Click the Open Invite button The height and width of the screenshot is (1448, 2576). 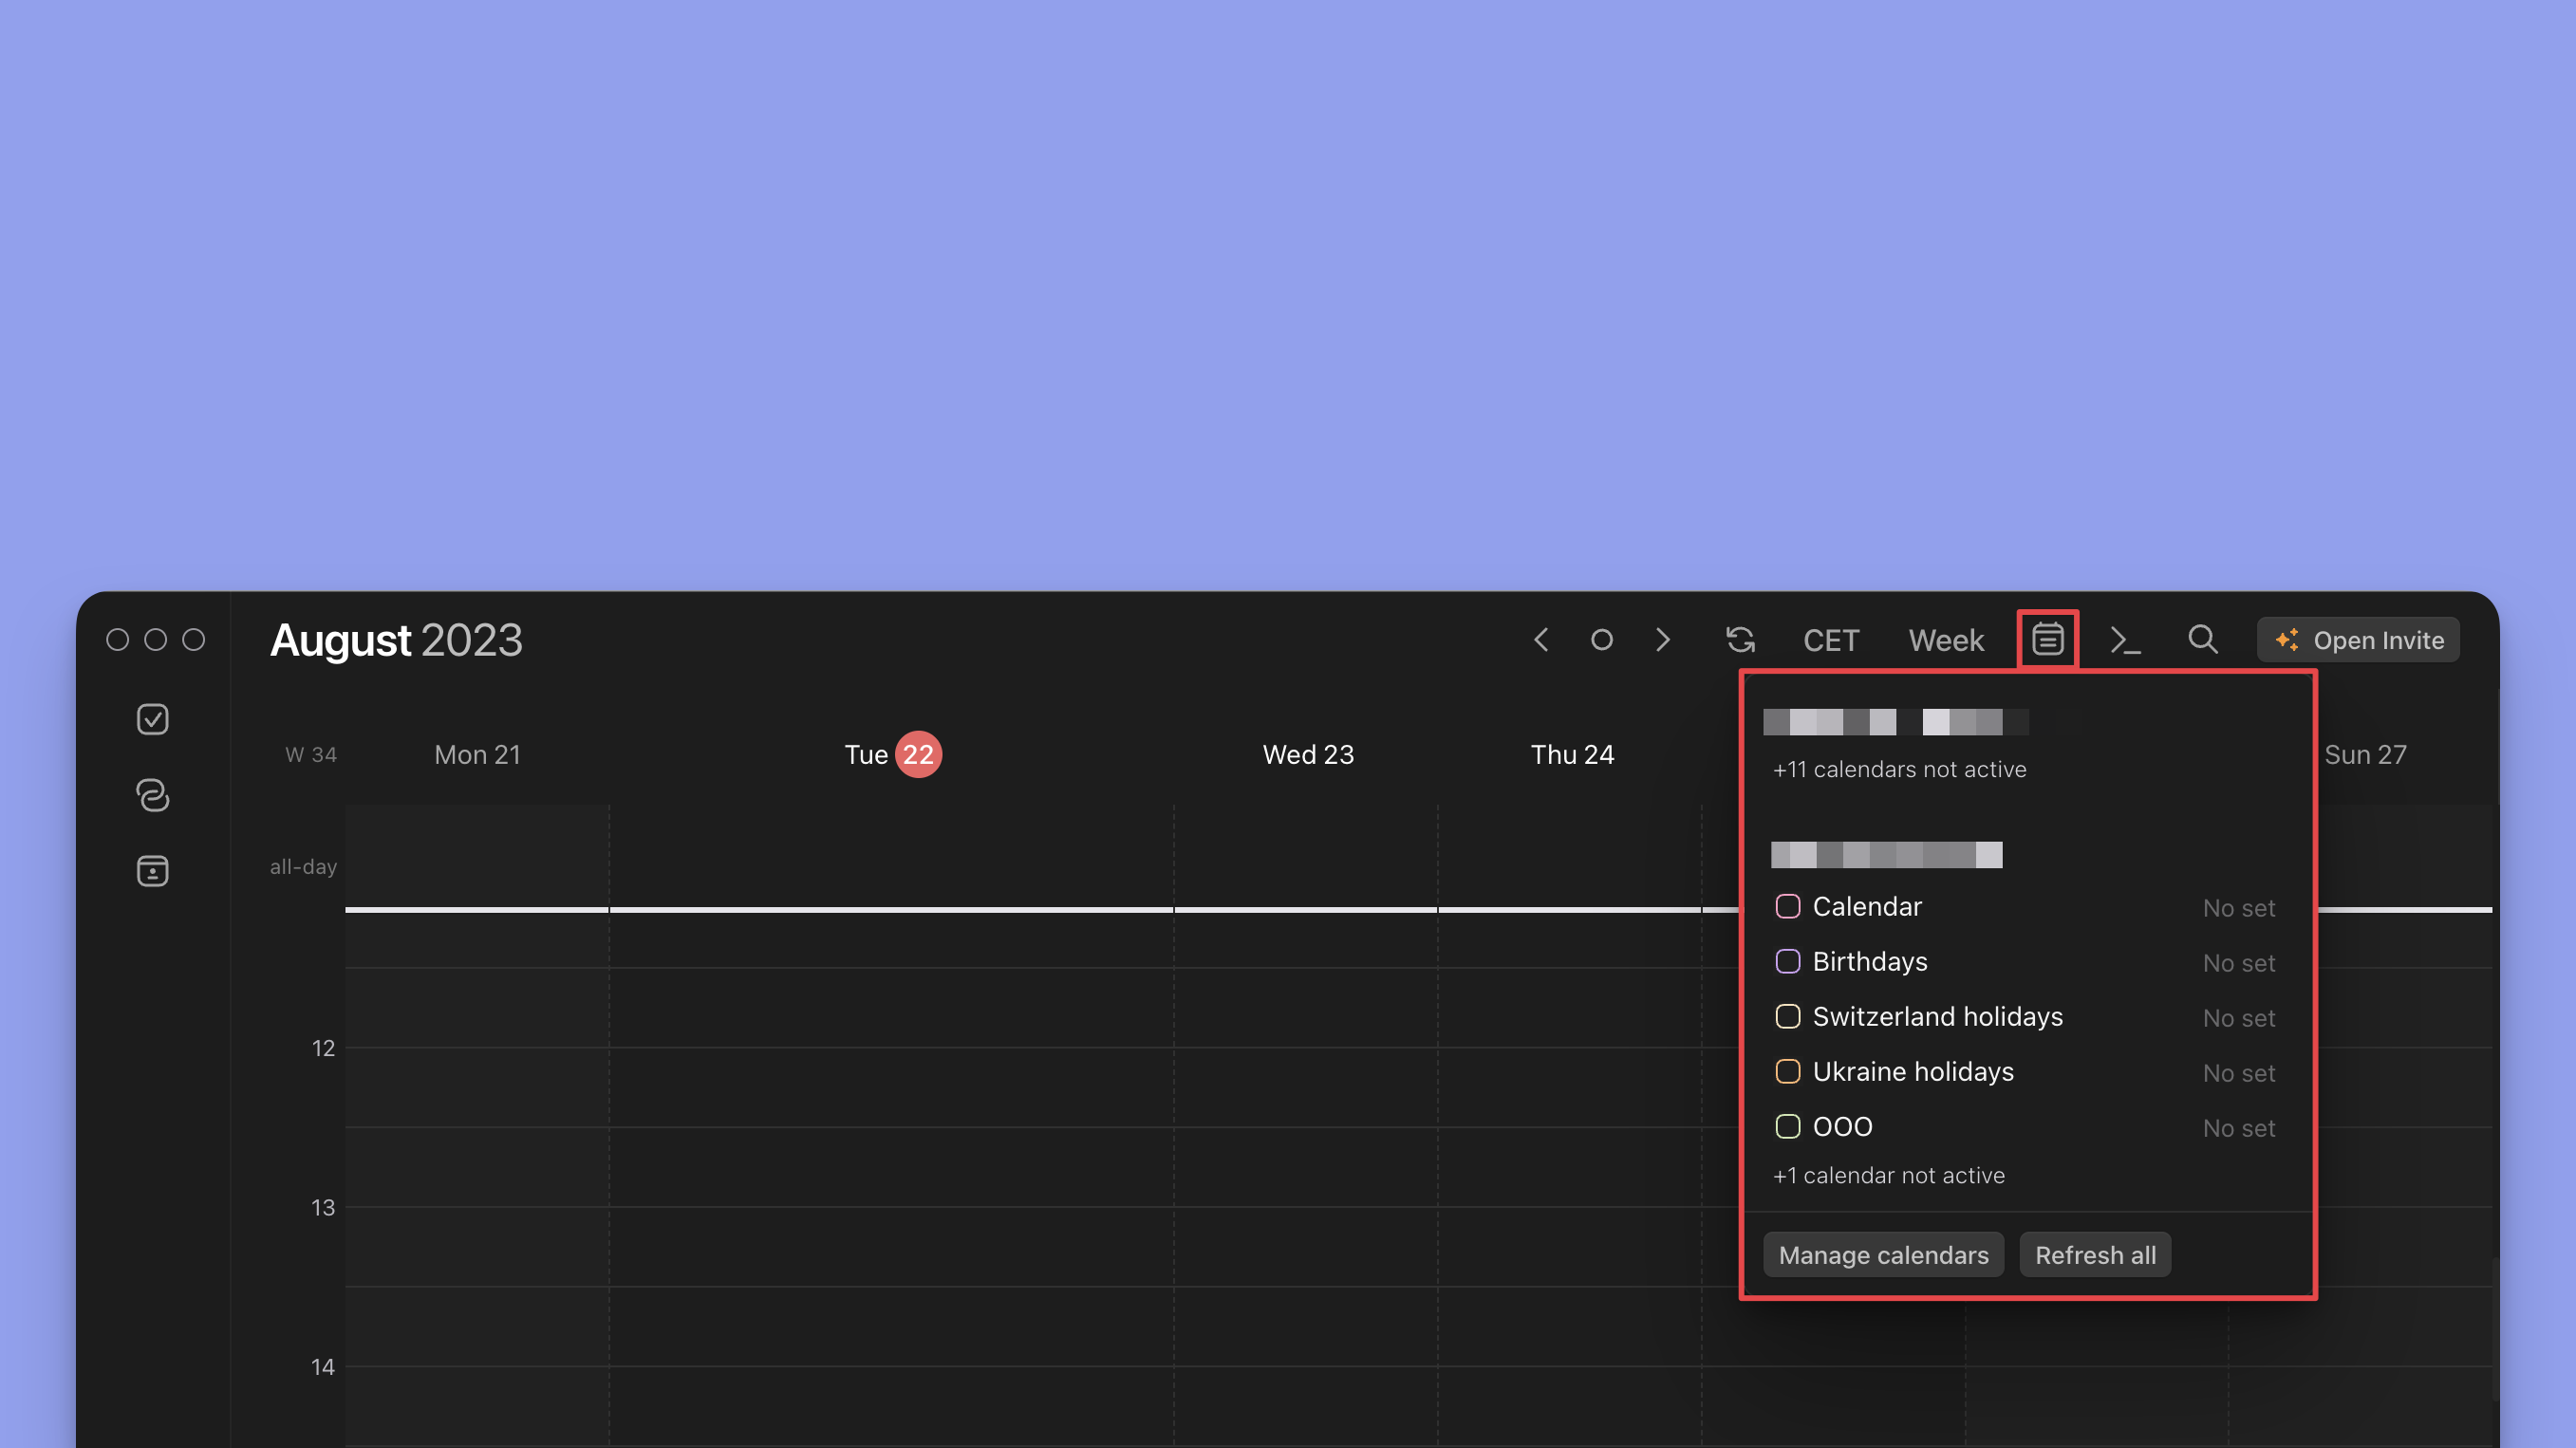[x=2358, y=640]
